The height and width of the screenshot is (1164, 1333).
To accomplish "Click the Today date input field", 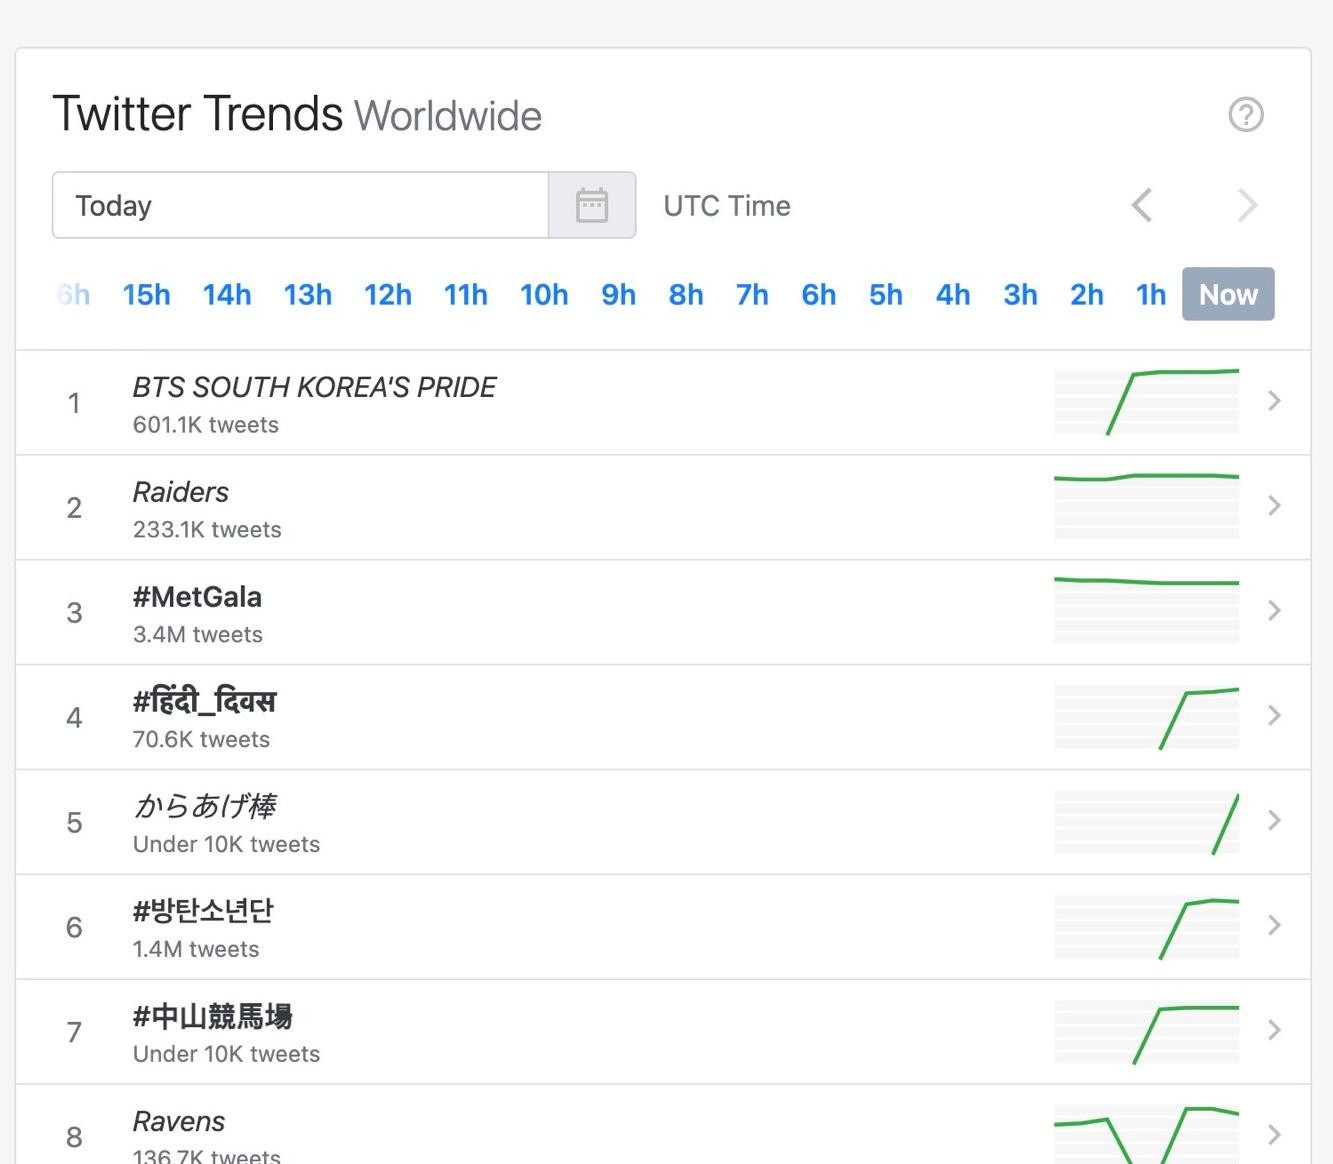I will point(300,205).
